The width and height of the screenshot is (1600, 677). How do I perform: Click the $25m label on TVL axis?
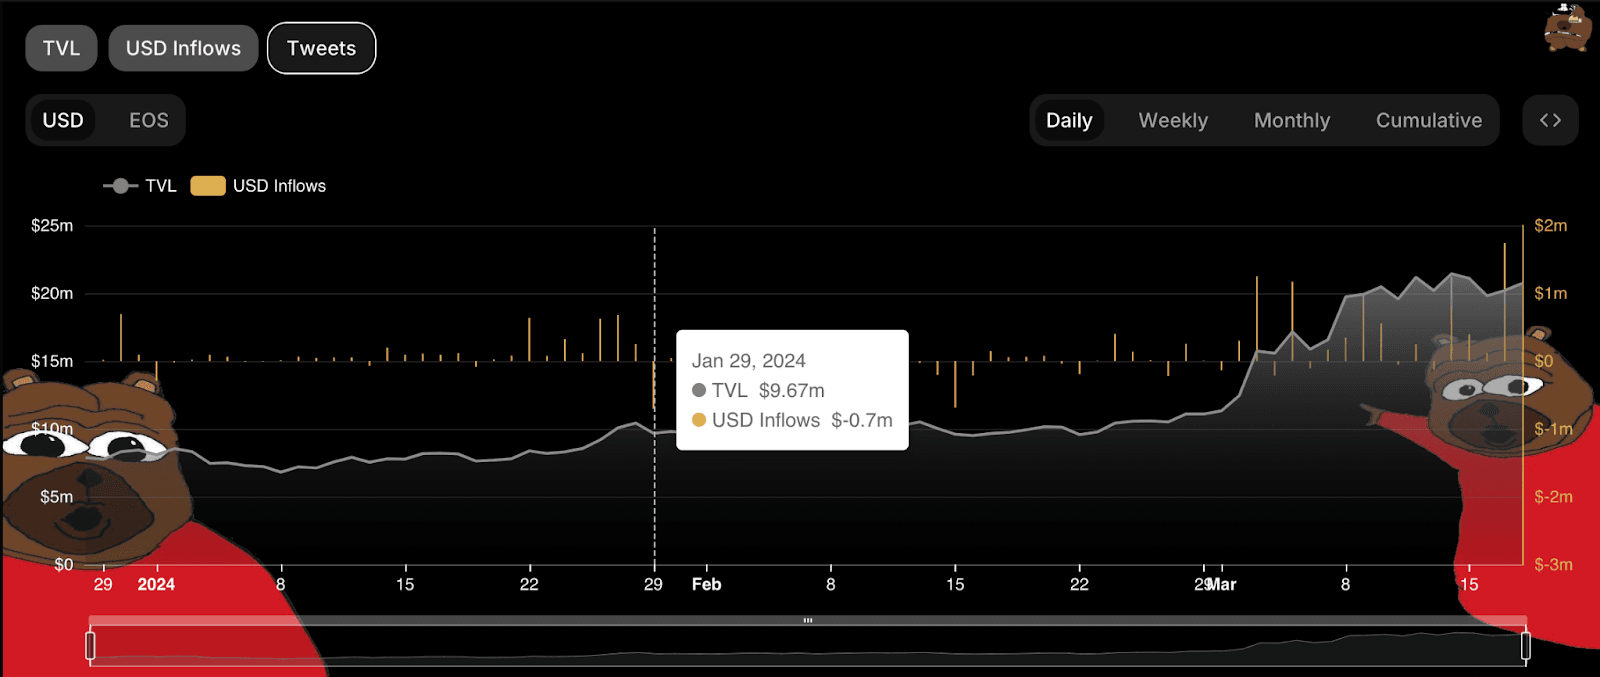pyautogui.click(x=52, y=226)
